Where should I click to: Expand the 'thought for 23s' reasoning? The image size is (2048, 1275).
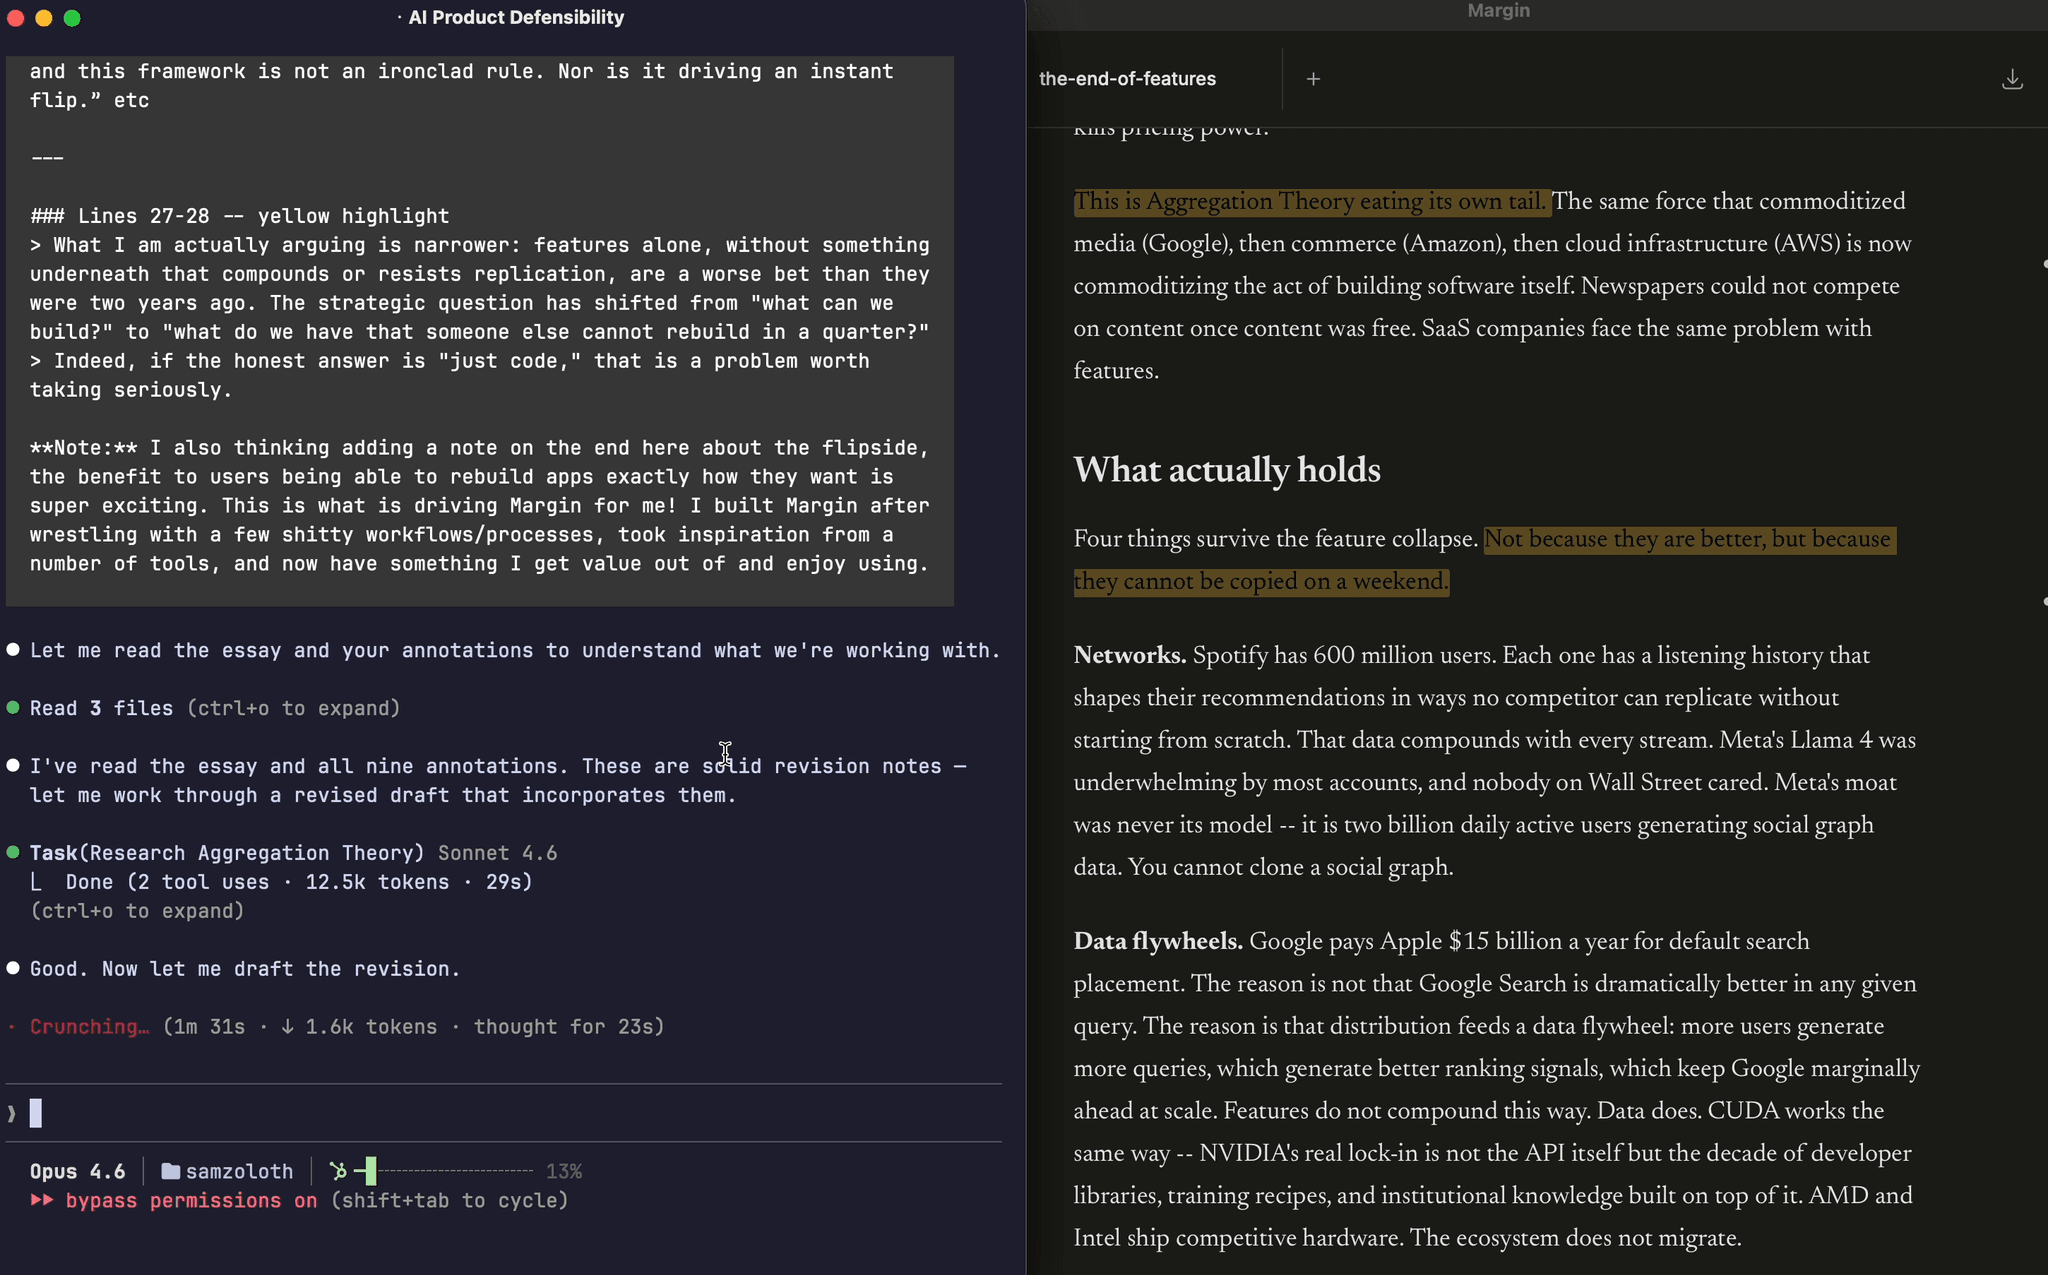click(x=567, y=1026)
